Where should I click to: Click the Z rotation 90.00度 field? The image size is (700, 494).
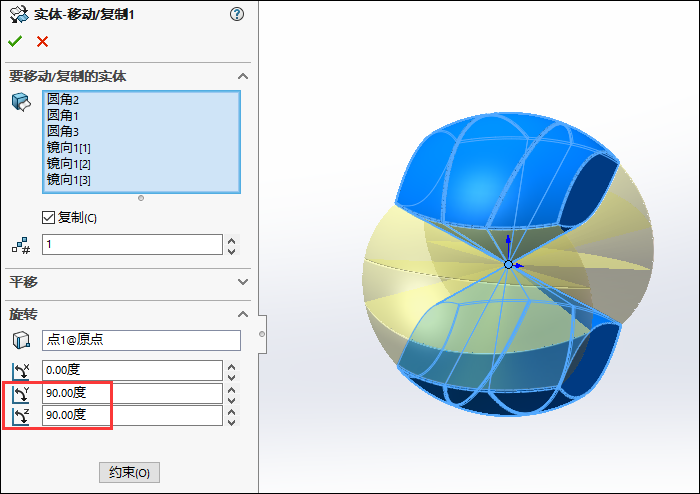132,415
